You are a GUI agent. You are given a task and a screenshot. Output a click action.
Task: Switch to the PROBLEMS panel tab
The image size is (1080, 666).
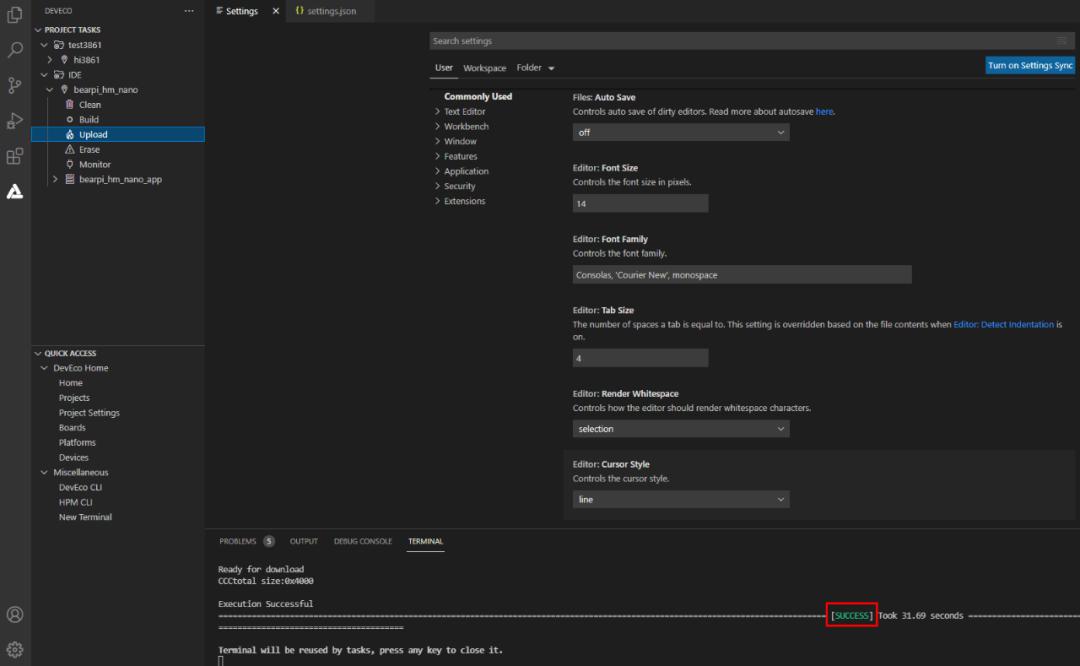[238, 541]
